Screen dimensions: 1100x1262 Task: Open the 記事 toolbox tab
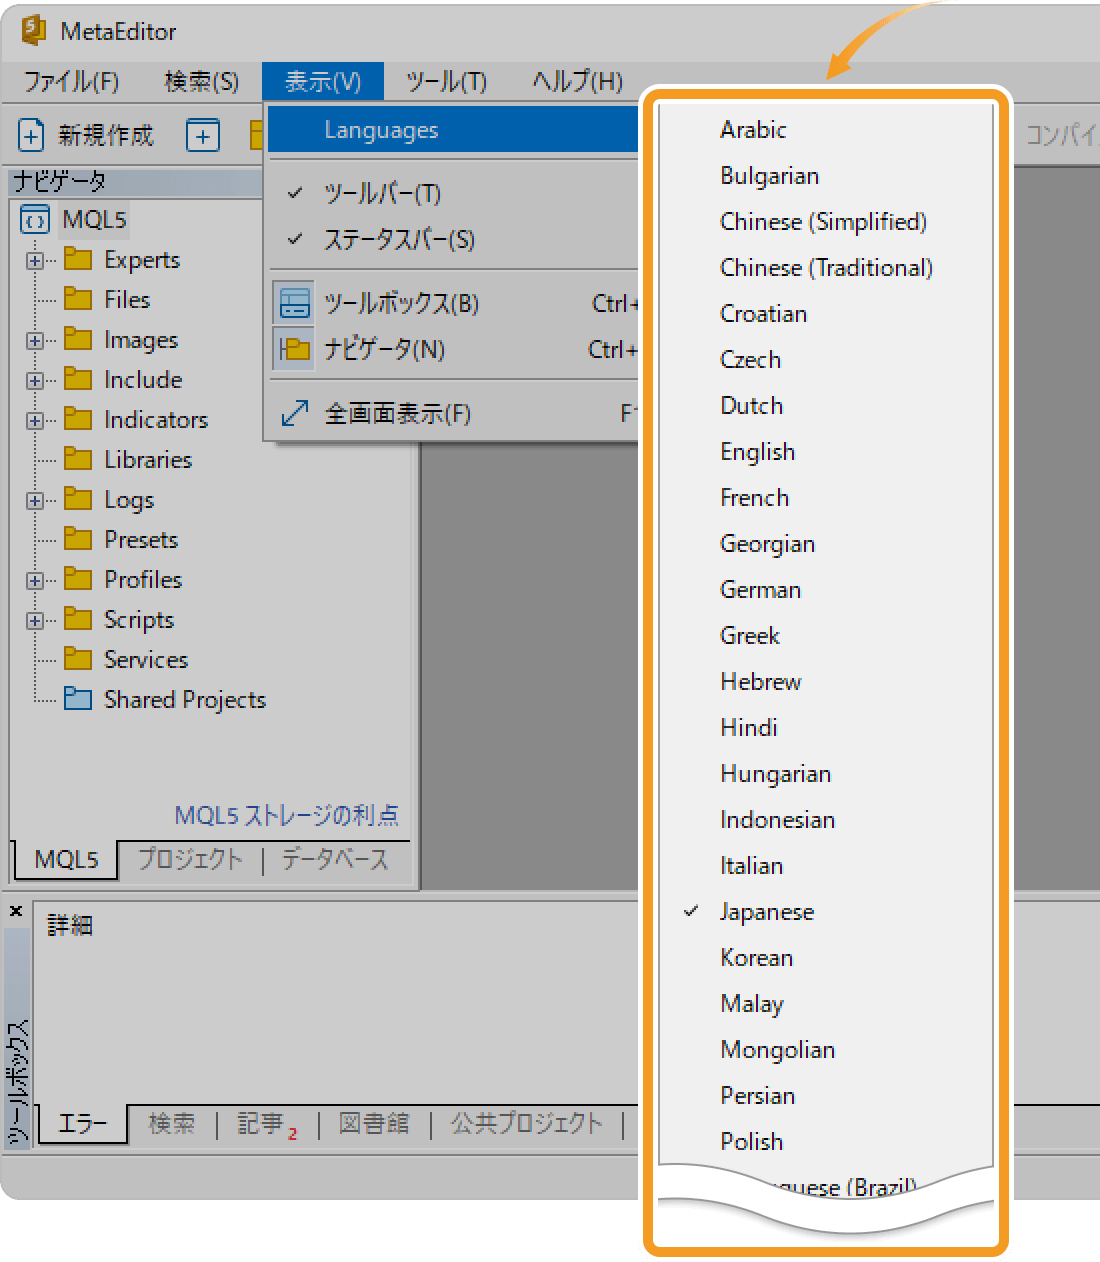click(266, 1124)
